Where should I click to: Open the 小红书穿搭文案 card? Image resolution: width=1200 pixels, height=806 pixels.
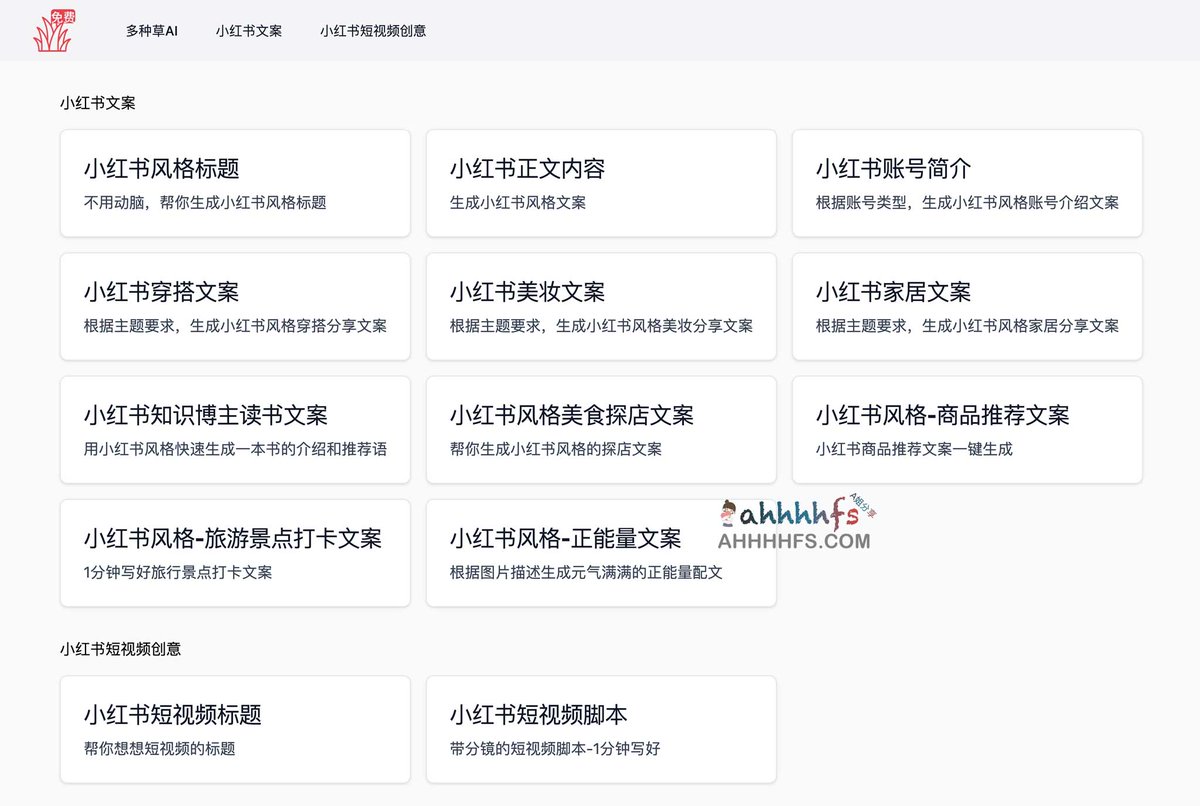click(x=235, y=306)
